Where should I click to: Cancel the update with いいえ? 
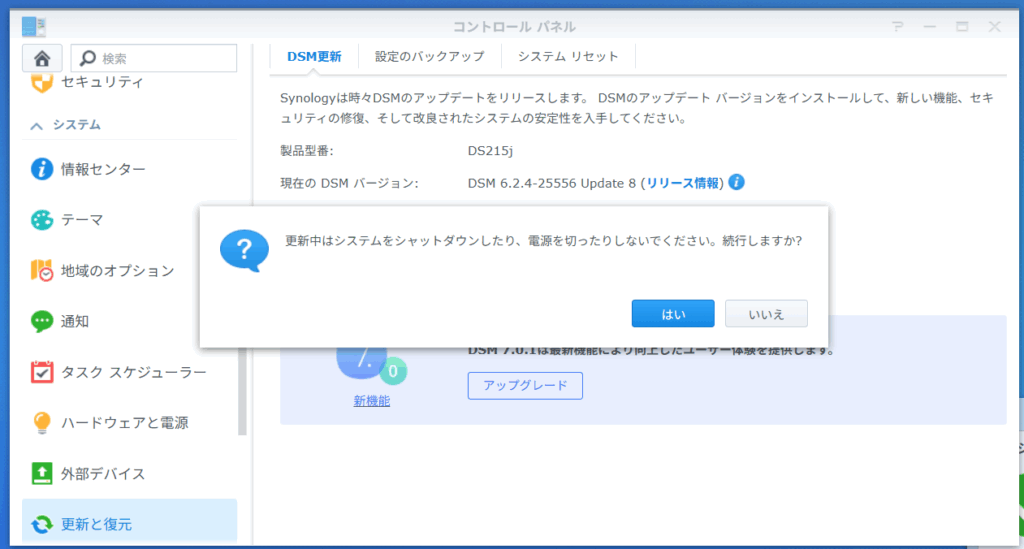(766, 314)
